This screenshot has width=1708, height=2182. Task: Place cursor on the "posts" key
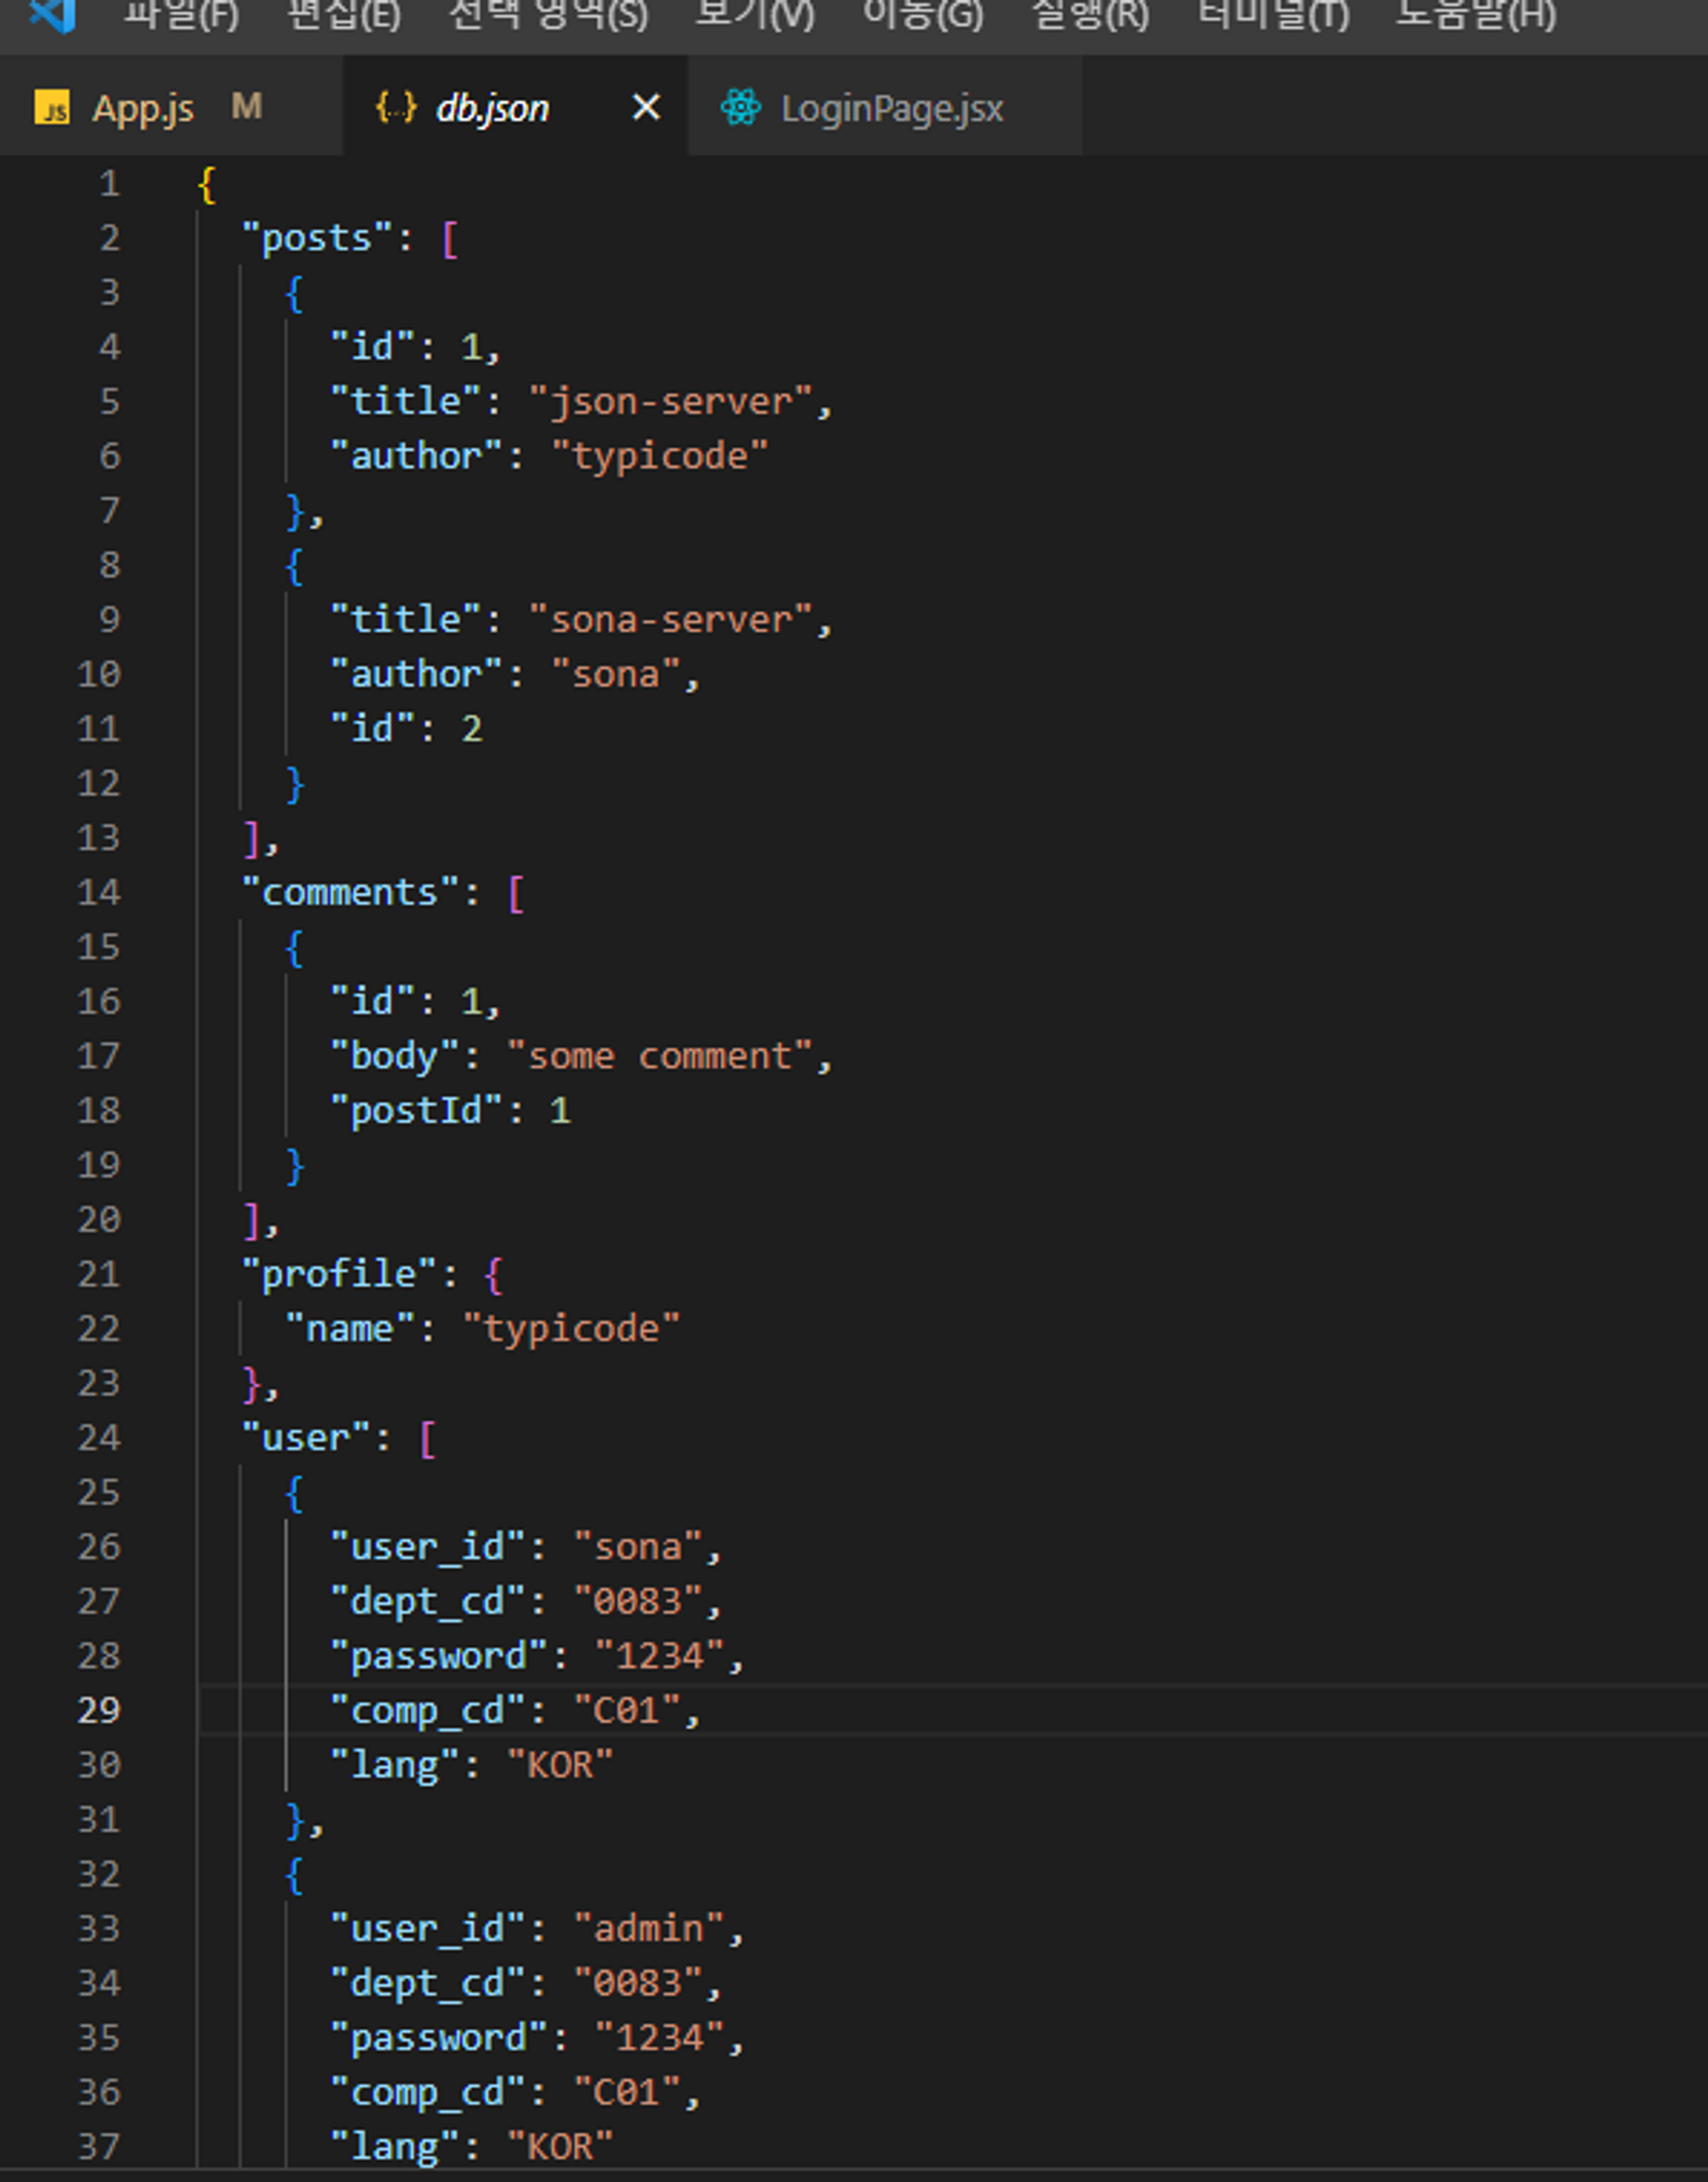click(316, 239)
